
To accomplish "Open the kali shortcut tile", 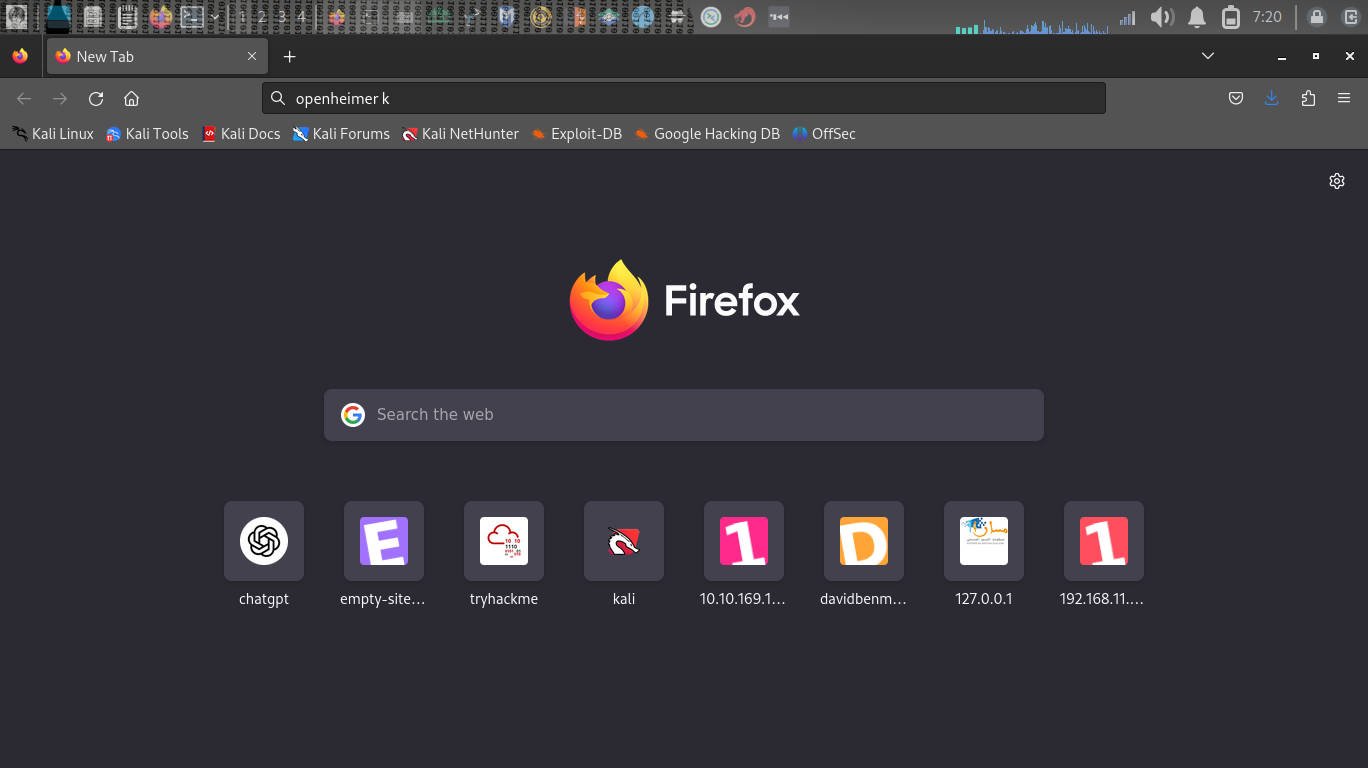I will coord(624,541).
